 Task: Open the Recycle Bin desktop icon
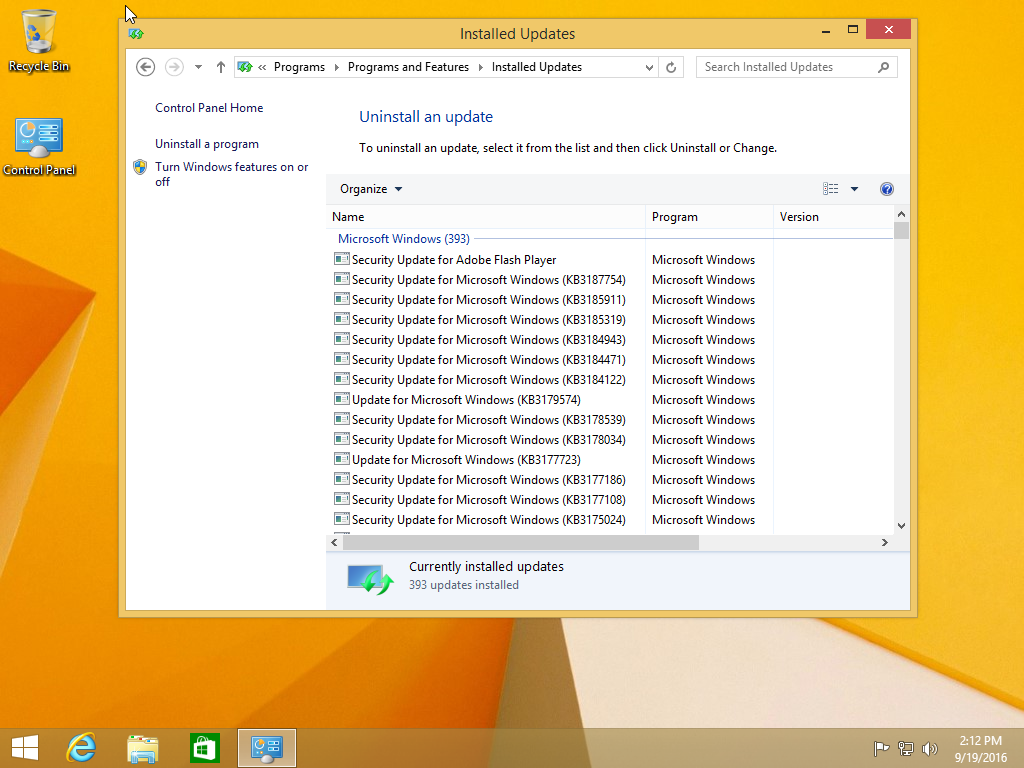click(39, 40)
